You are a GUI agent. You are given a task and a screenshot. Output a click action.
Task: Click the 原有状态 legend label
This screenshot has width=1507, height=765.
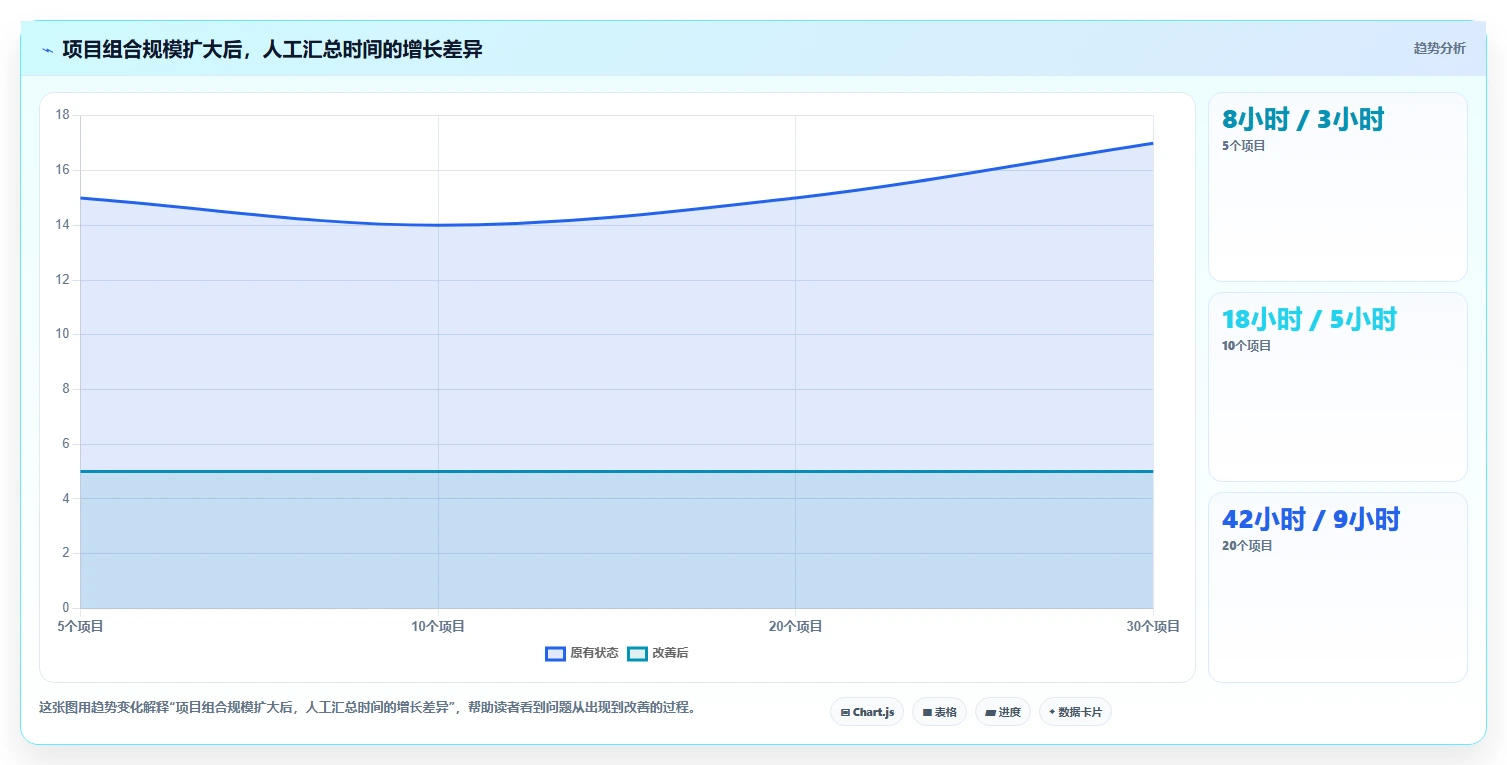click(594, 653)
